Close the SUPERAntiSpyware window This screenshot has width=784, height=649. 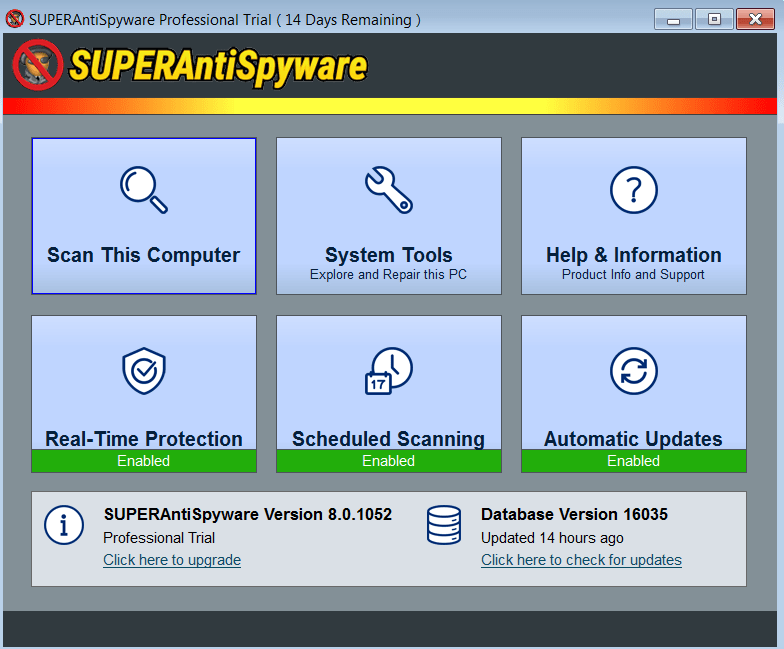click(756, 20)
